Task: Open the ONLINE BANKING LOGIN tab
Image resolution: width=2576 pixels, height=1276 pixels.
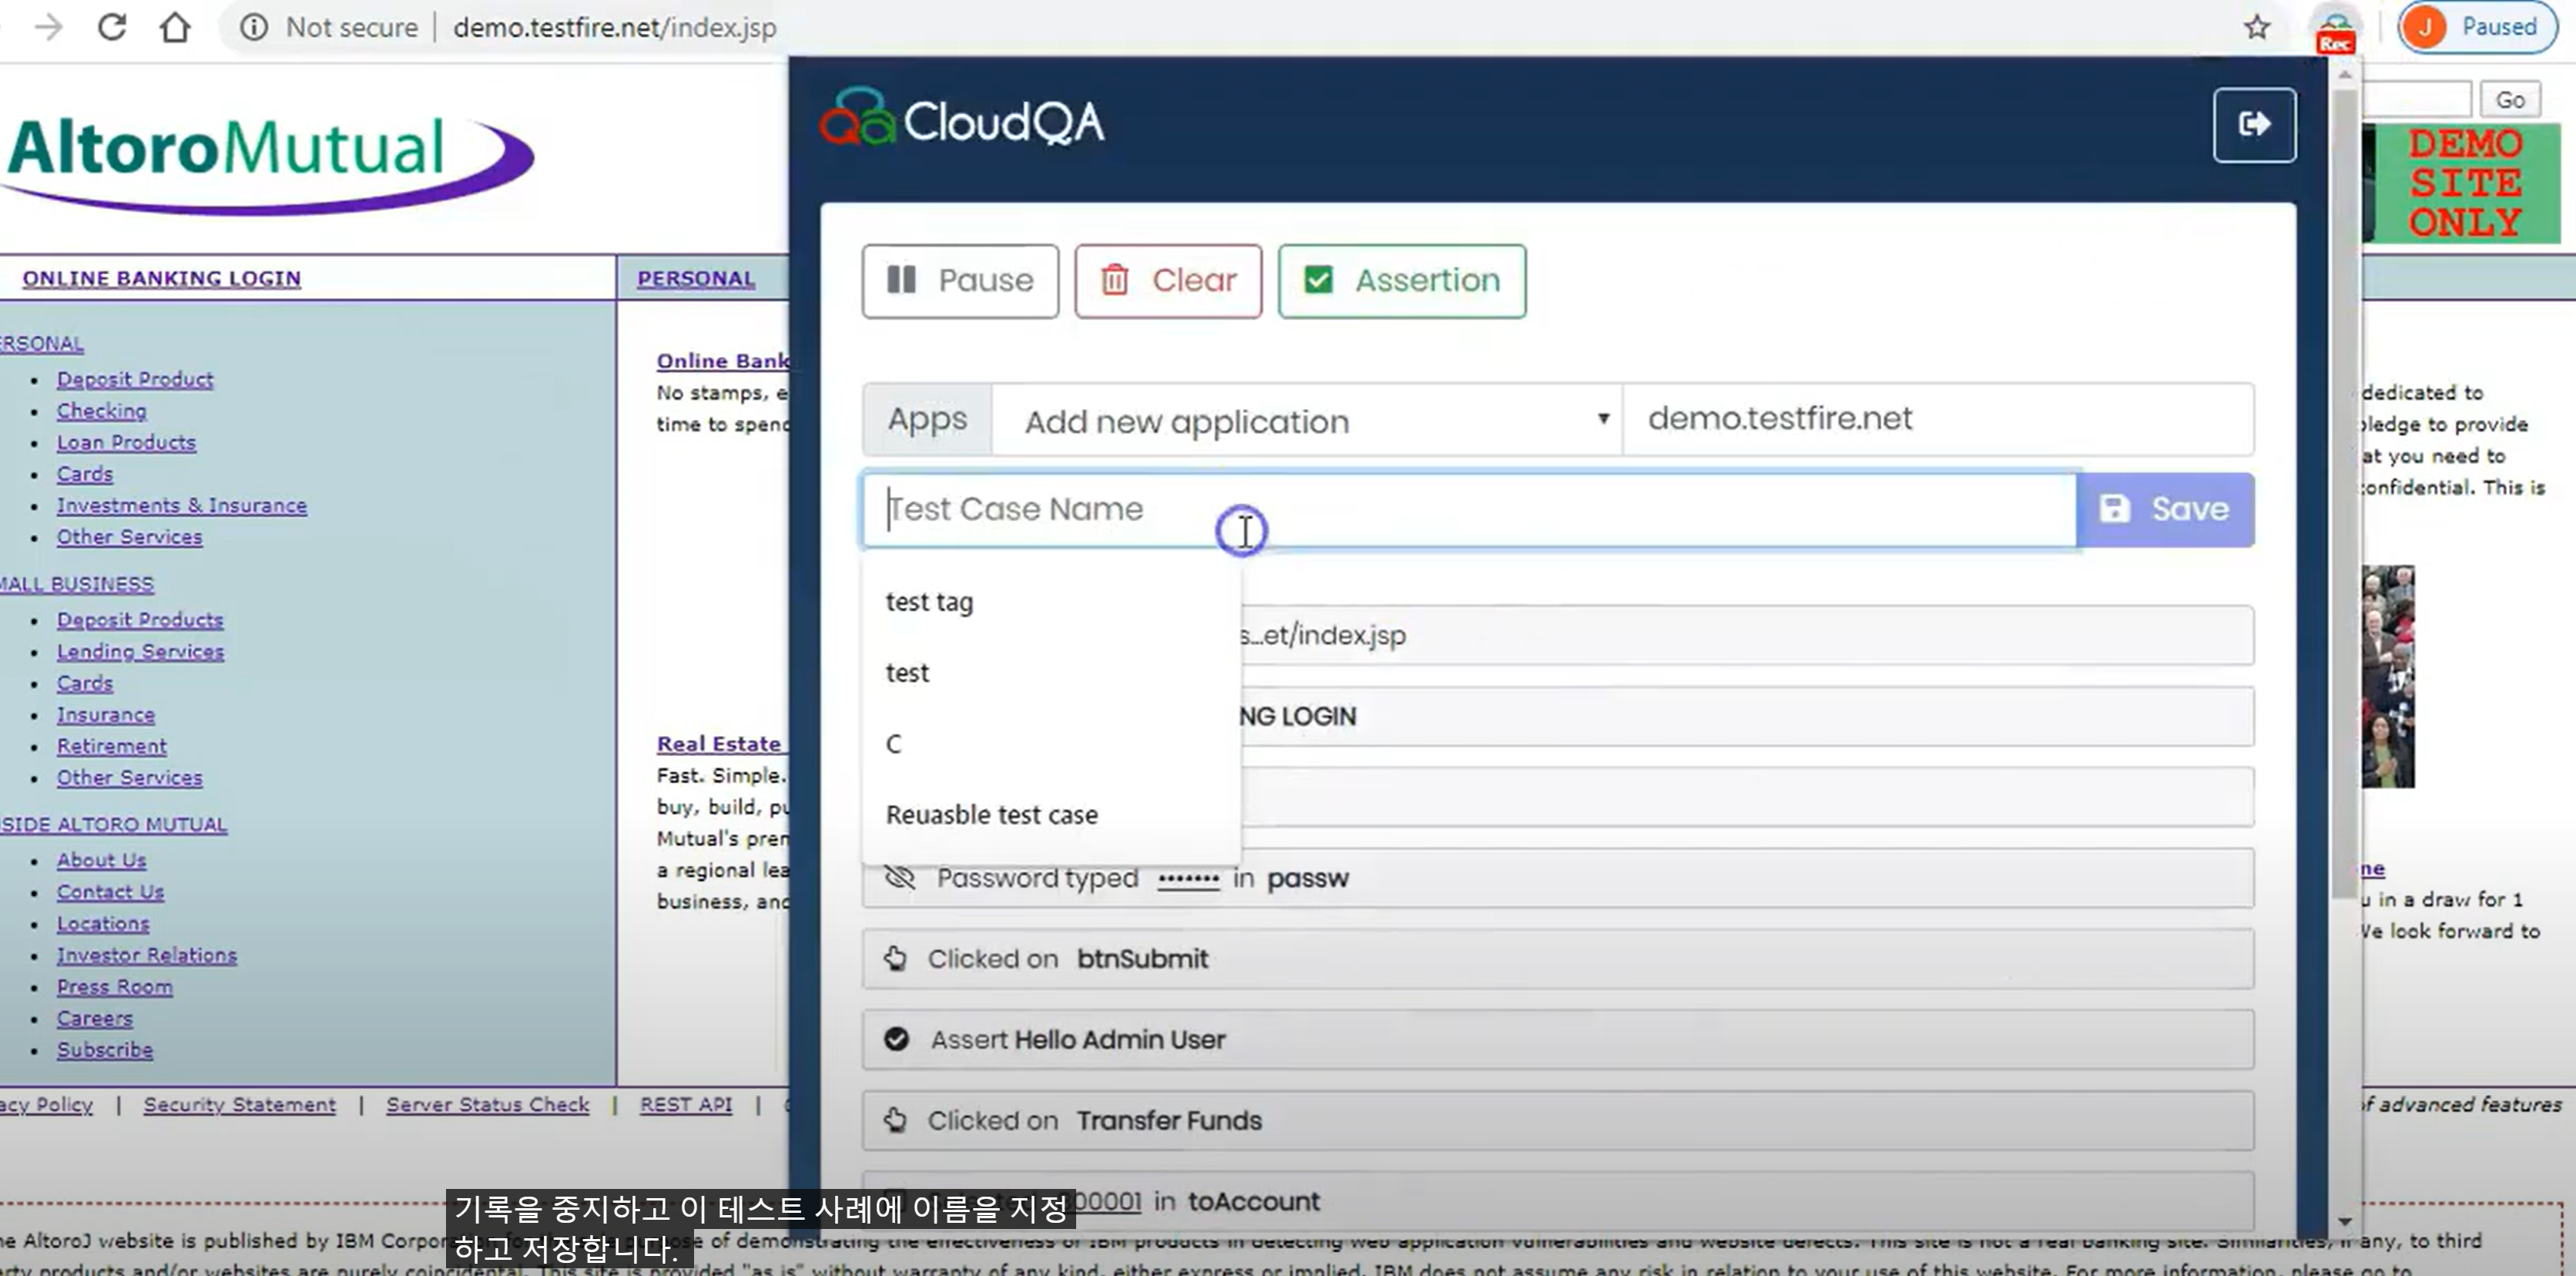Action: coord(161,279)
